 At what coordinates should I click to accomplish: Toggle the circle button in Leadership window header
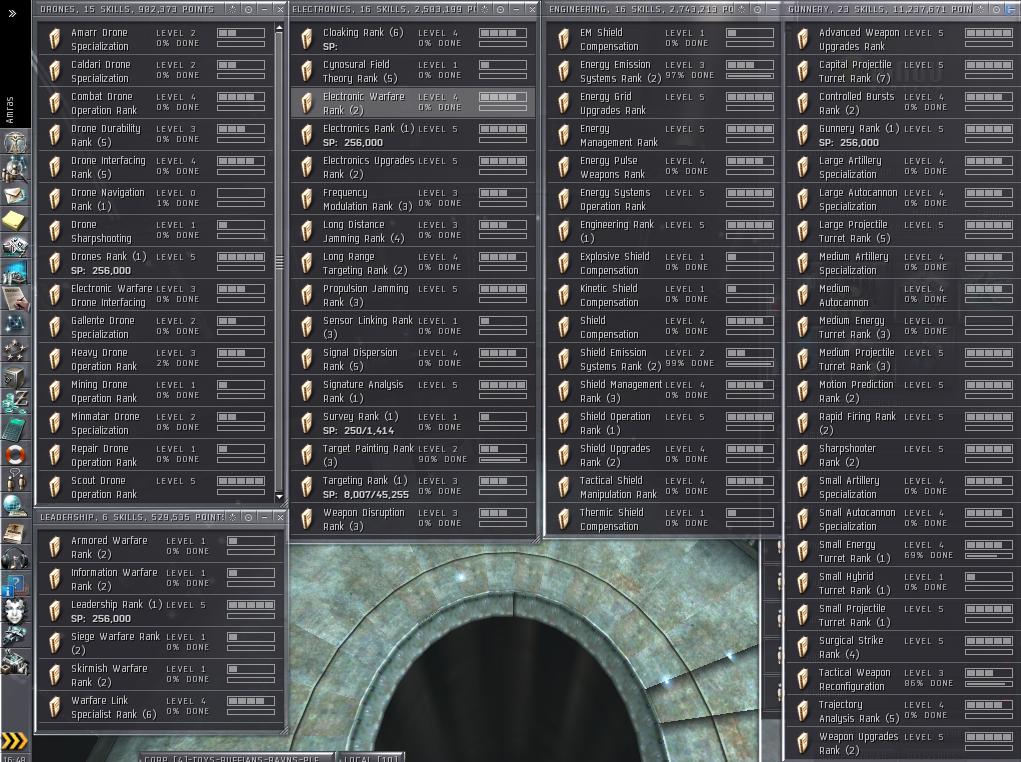(x=248, y=517)
